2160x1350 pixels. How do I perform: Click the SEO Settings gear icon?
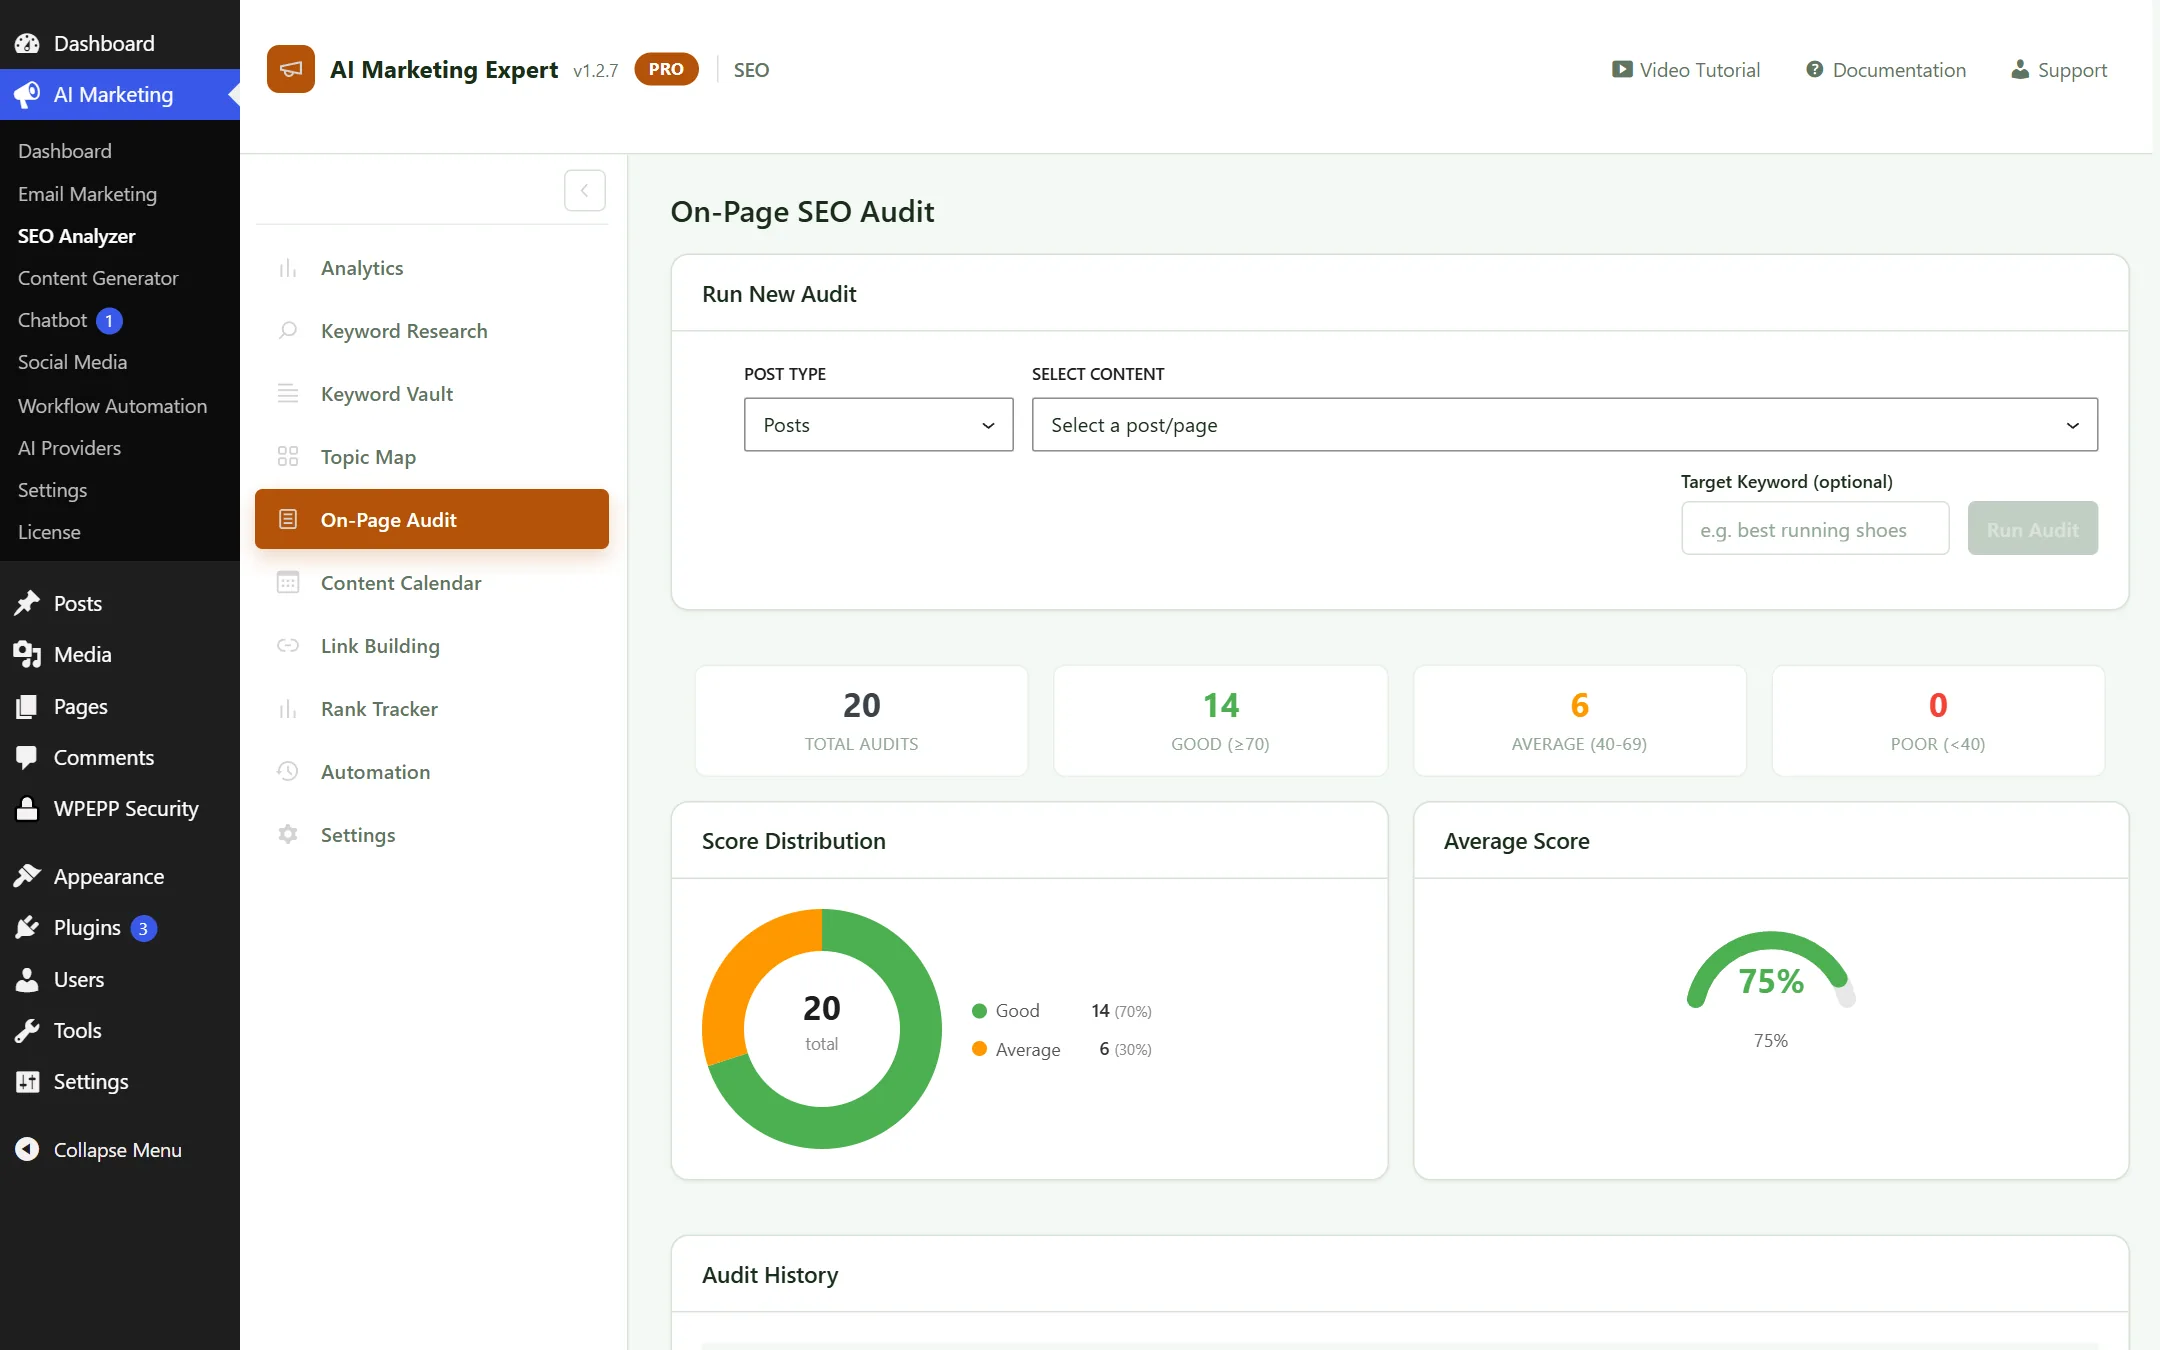(288, 835)
